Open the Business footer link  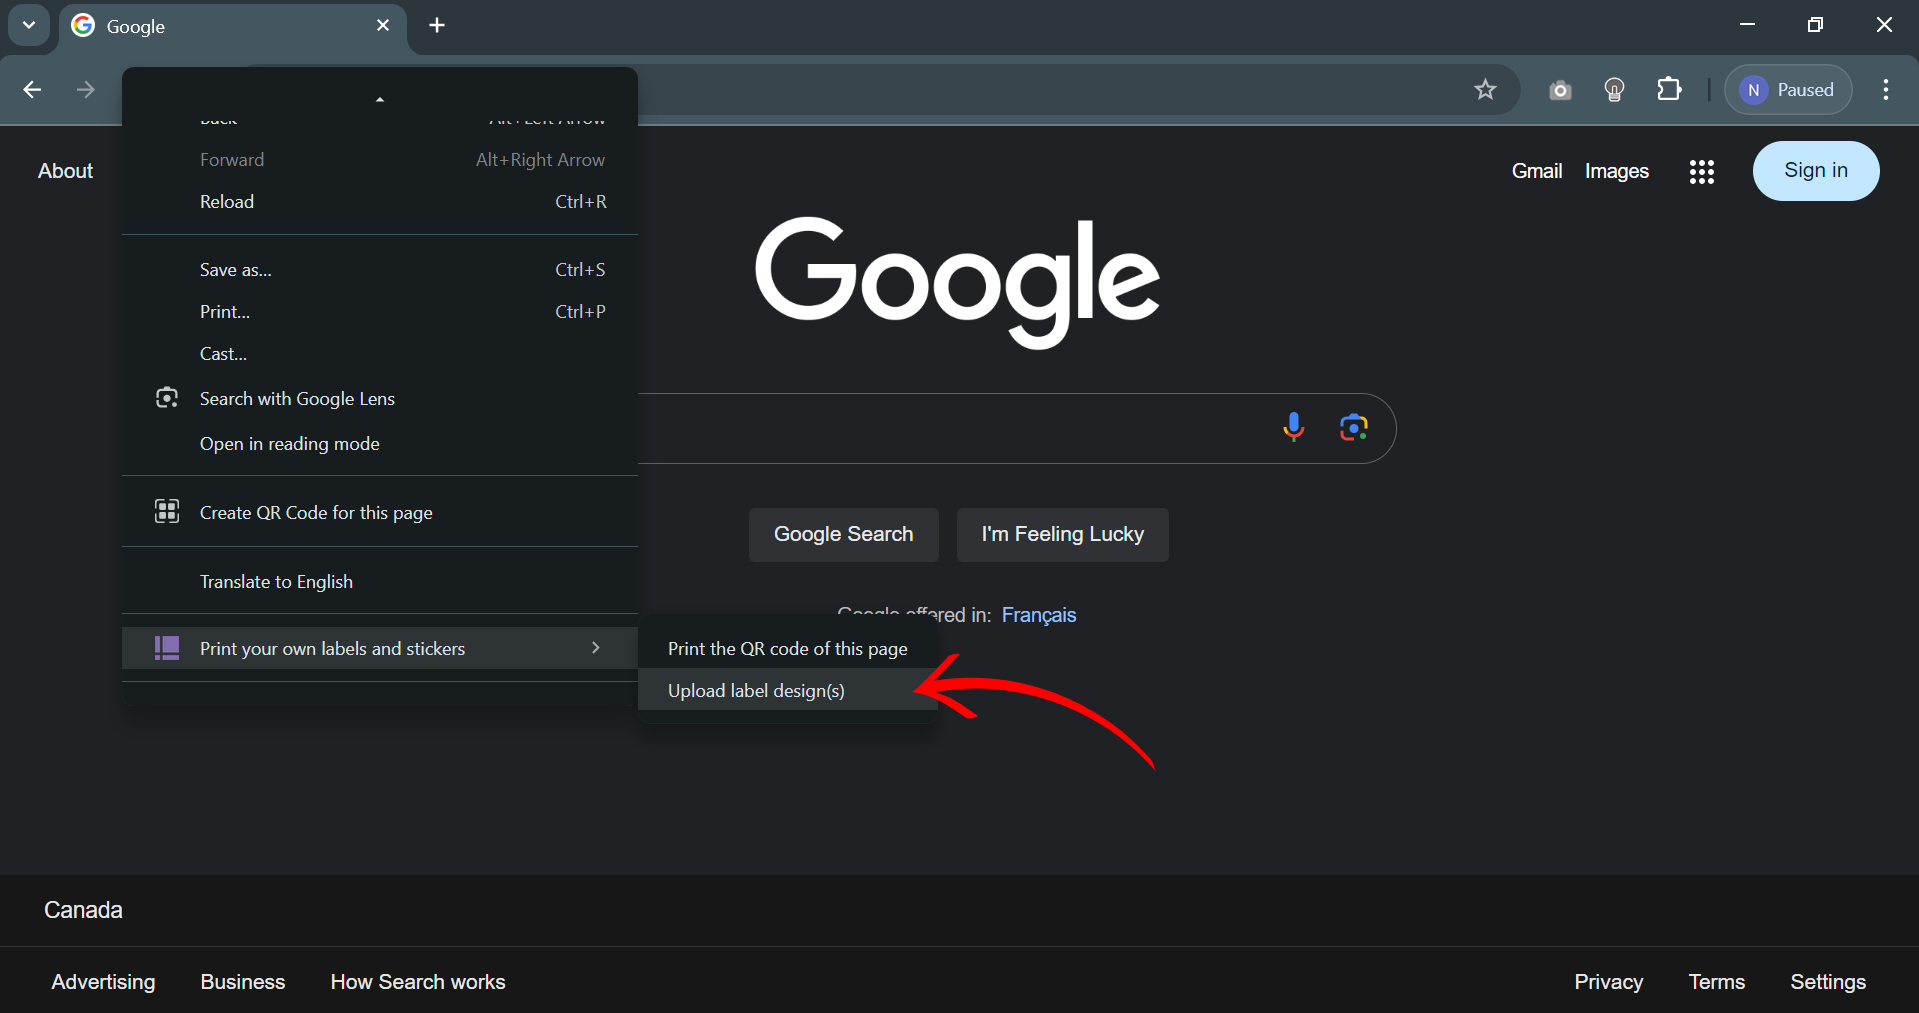(x=243, y=982)
